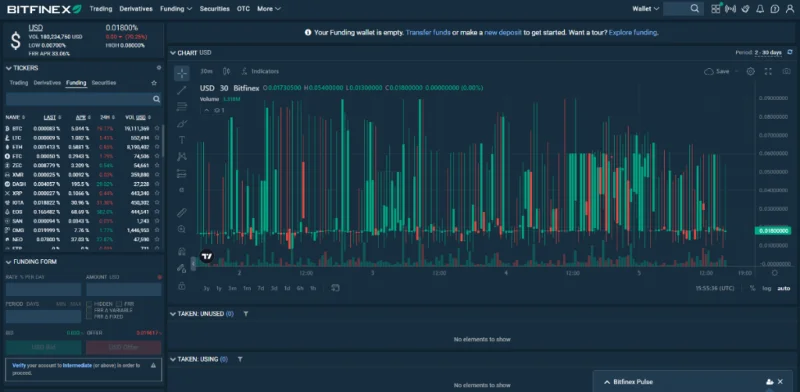Enter fullscreen chart mode
Screen dimensions: 800x392
pos(768,71)
